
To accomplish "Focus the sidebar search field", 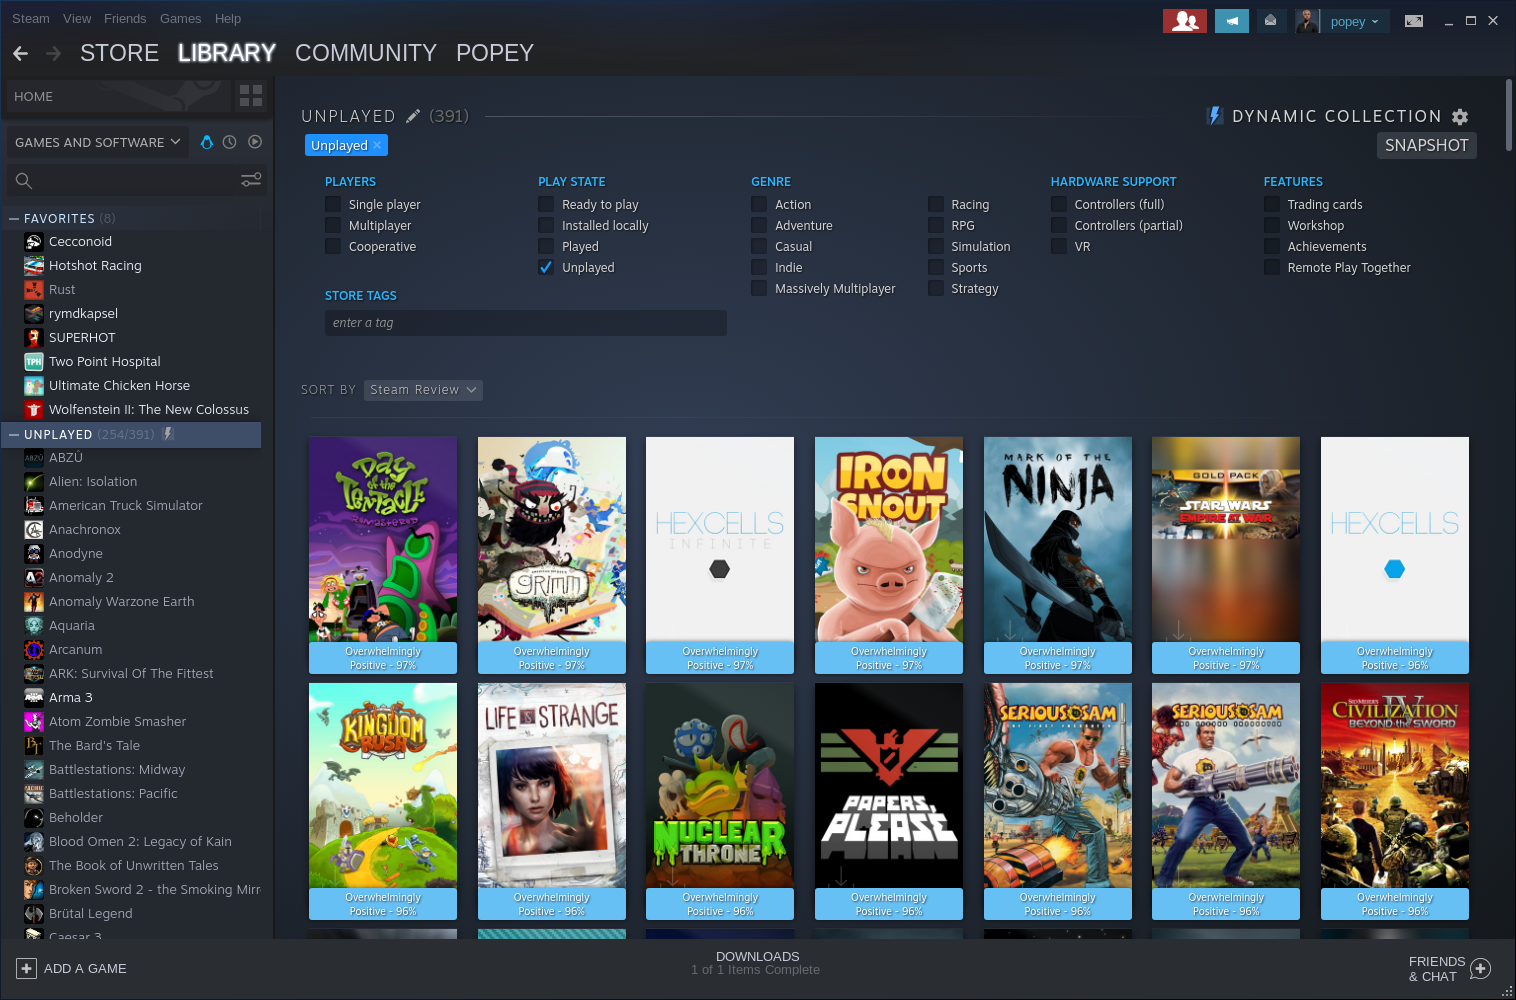I will click(x=138, y=180).
